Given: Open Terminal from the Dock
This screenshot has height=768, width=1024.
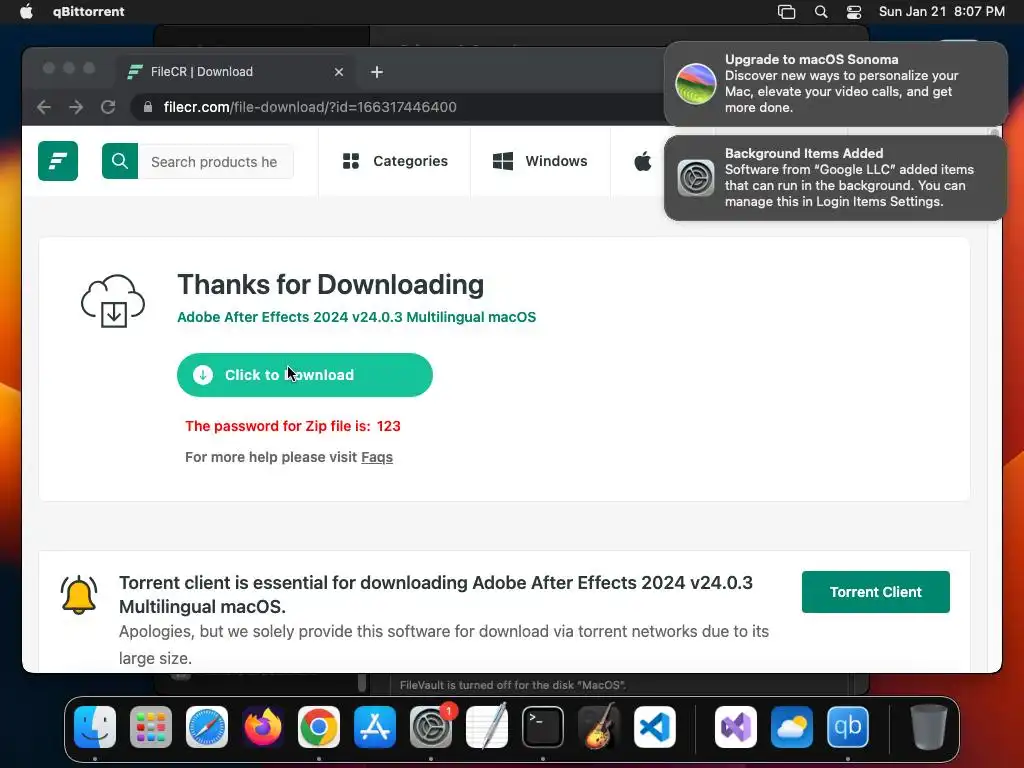Looking at the screenshot, I should [543, 727].
